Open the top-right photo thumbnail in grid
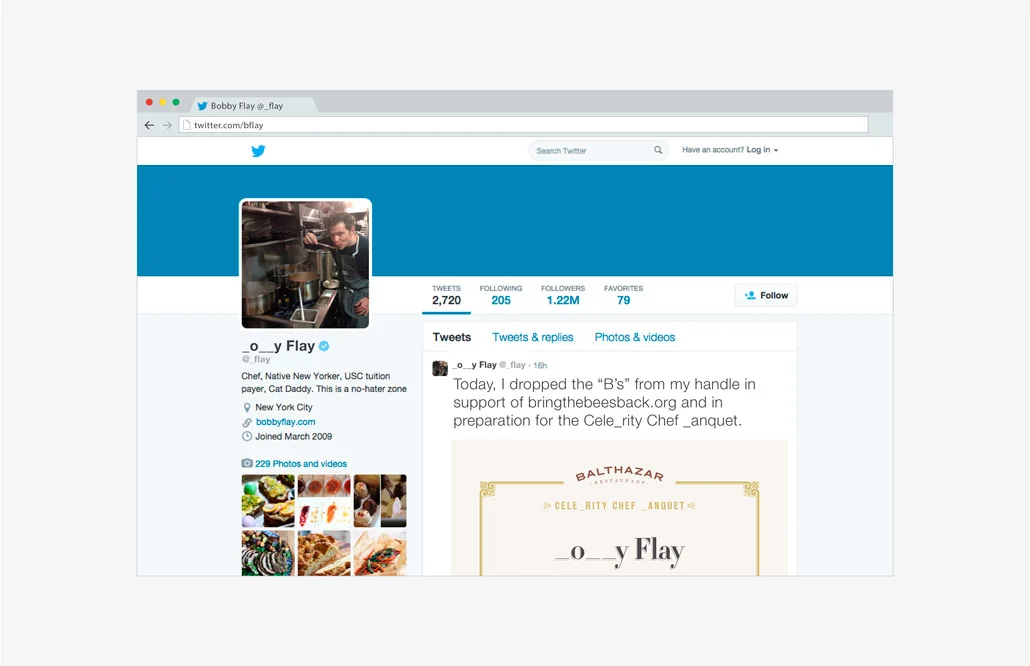This screenshot has width=1030, height=666. (x=380, y=500)
